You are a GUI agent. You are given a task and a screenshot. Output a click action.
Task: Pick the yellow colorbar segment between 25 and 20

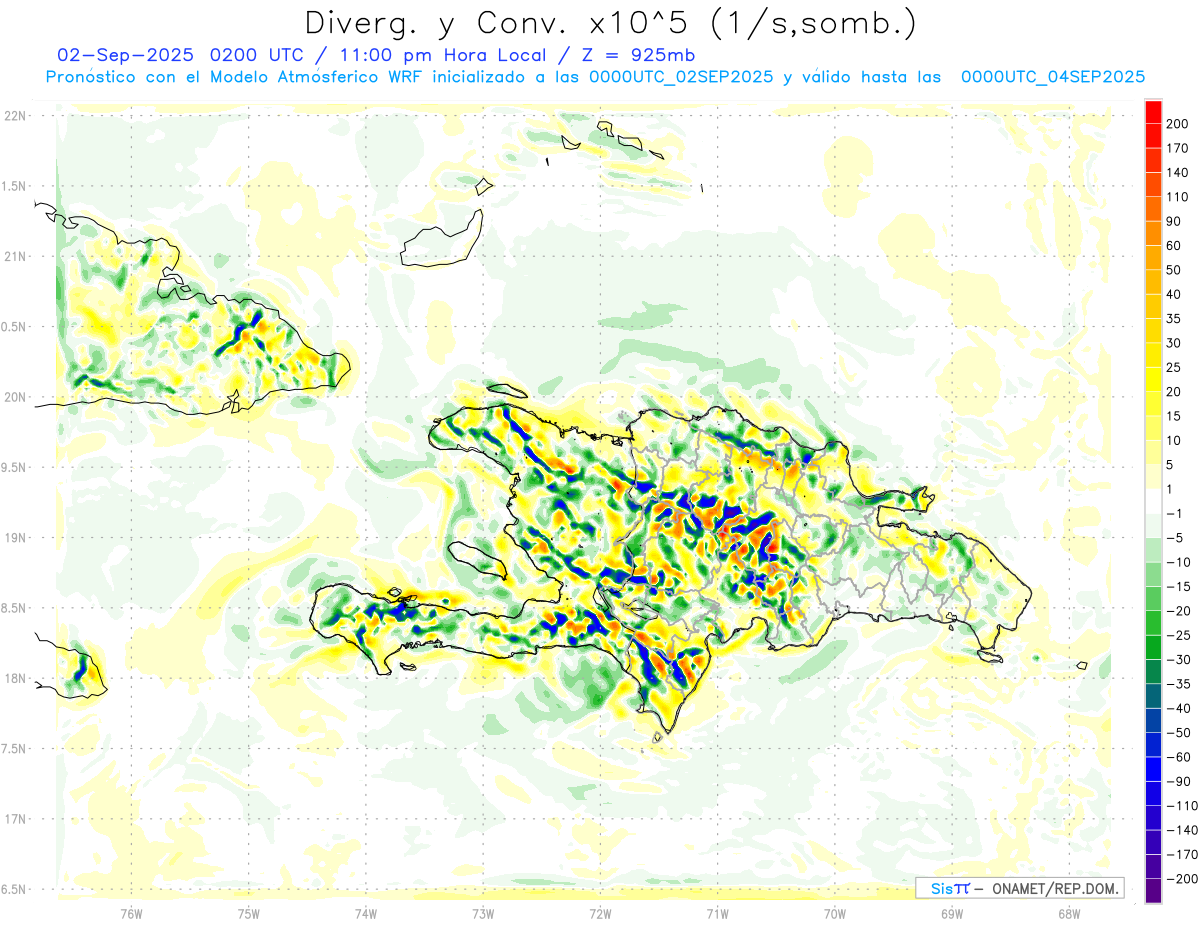[x=1154, y=379]
